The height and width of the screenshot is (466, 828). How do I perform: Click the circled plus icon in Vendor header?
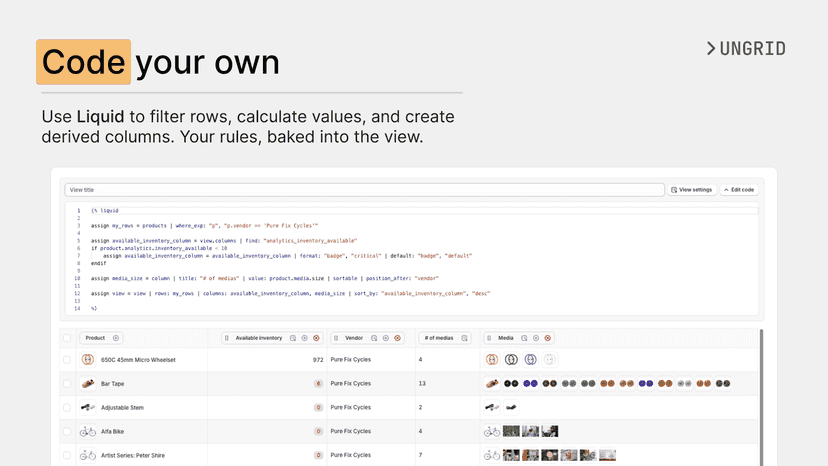coord(385,338)
